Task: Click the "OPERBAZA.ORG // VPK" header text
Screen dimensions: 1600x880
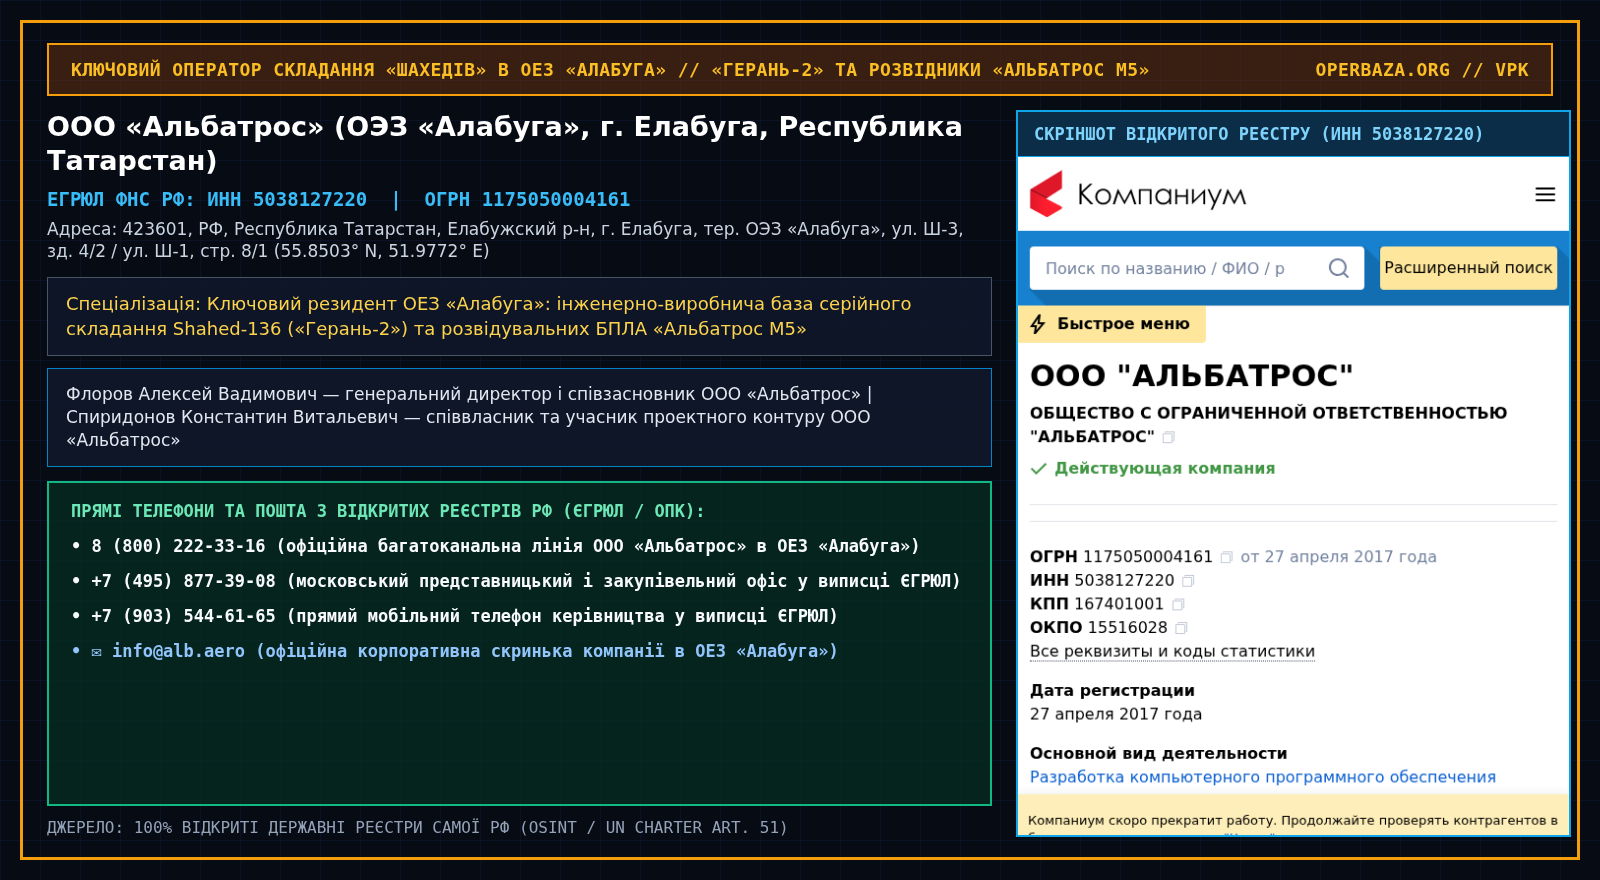Action: (x=1422, y=70)
